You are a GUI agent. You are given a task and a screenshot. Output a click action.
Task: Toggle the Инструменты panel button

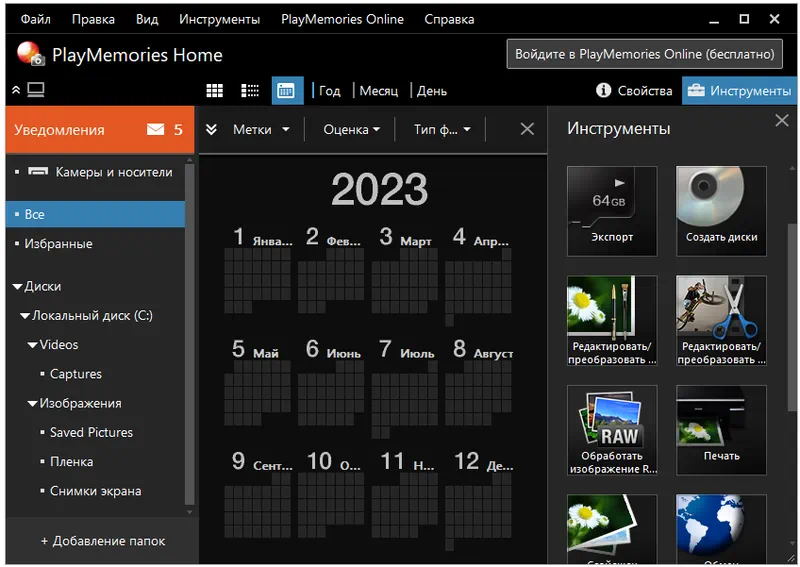point(739,91)
